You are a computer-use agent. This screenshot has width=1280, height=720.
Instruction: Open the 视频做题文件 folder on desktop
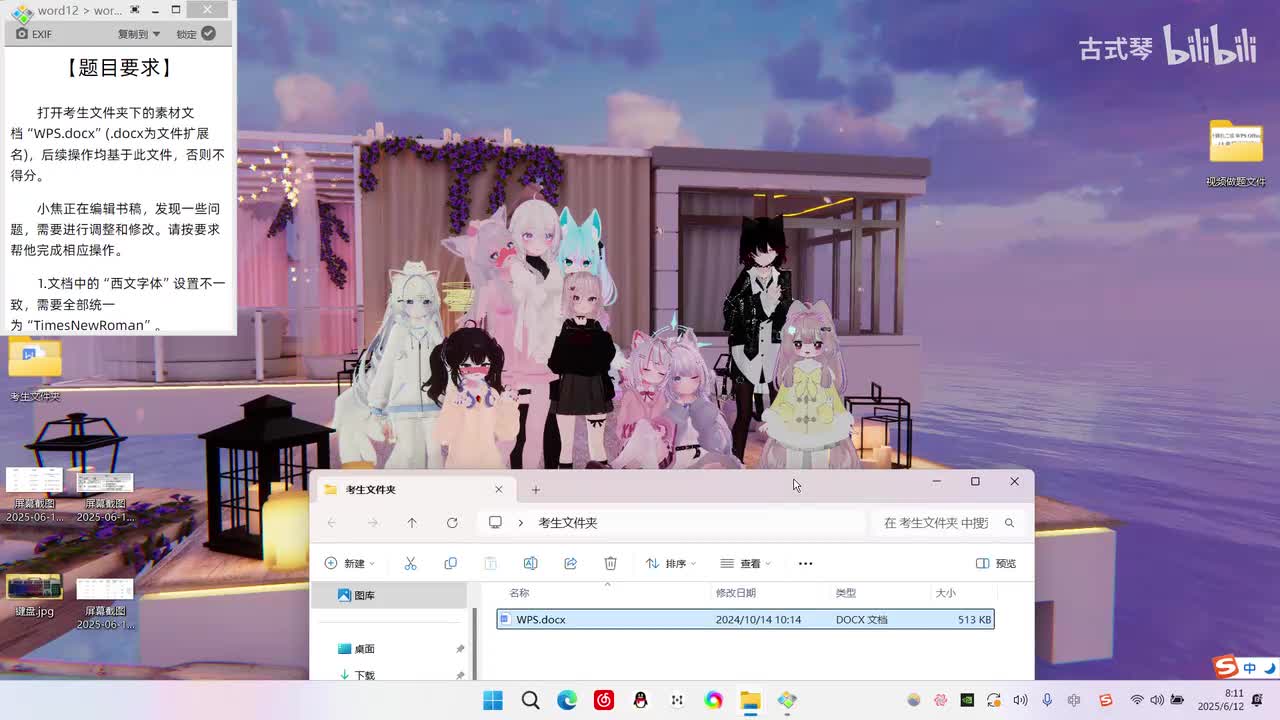[x=1236, y=152]
